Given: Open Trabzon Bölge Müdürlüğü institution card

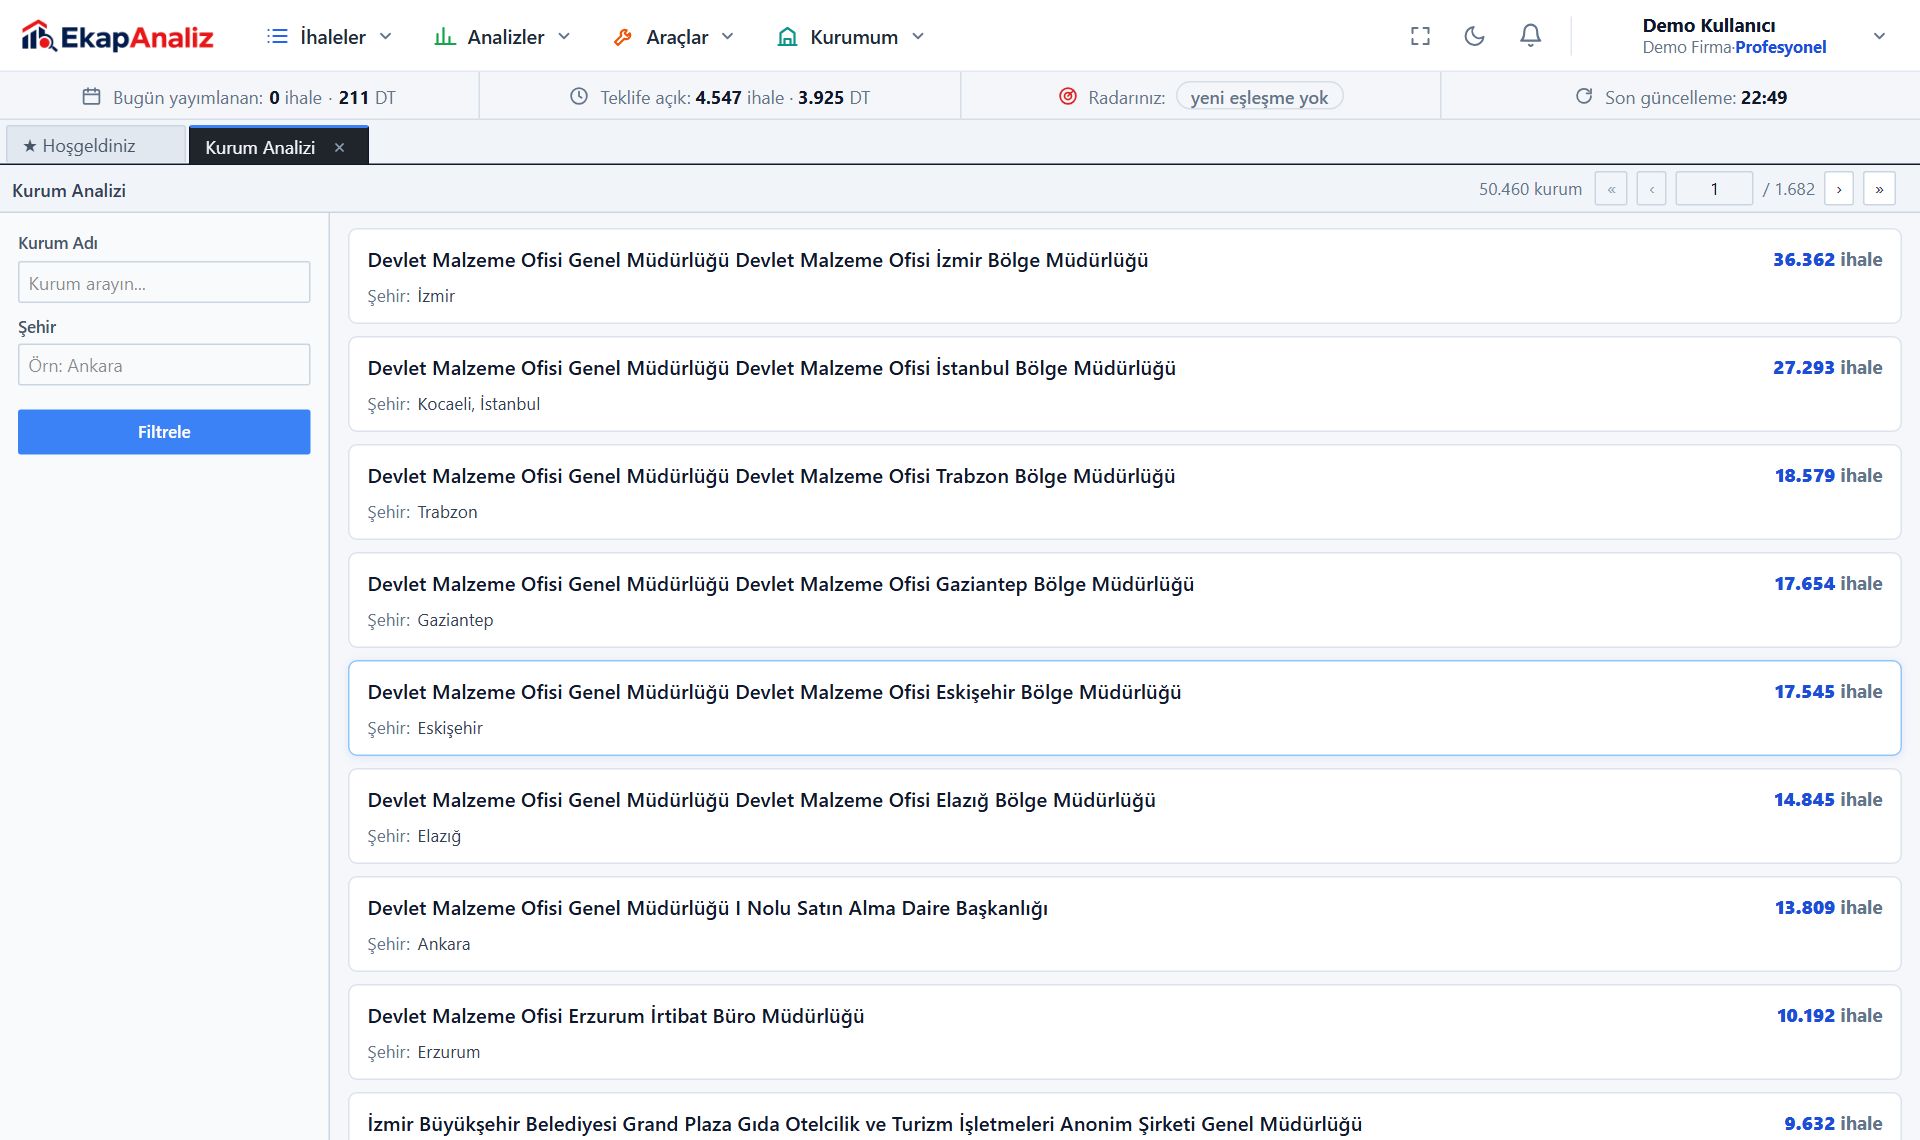Looking at the screenshot, I should pyautogui.click(x=1124, y=492).
